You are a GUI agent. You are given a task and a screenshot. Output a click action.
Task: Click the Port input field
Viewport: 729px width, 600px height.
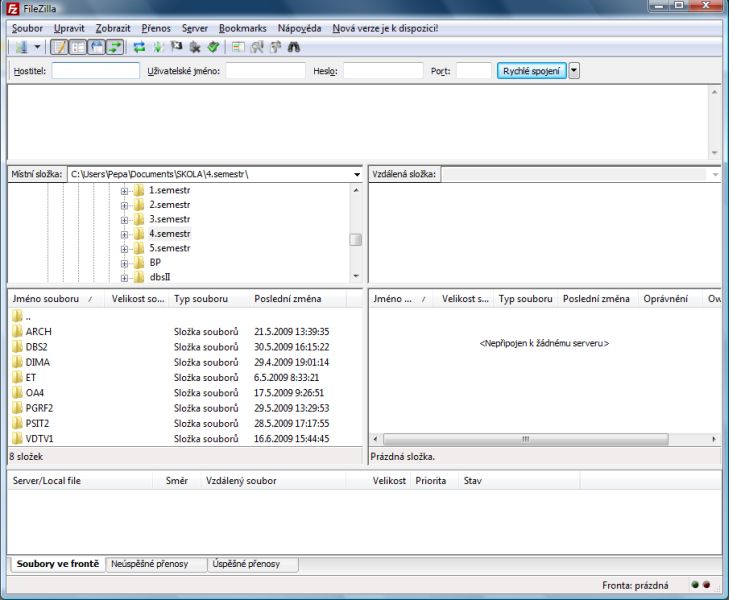[x=473, y=71]
